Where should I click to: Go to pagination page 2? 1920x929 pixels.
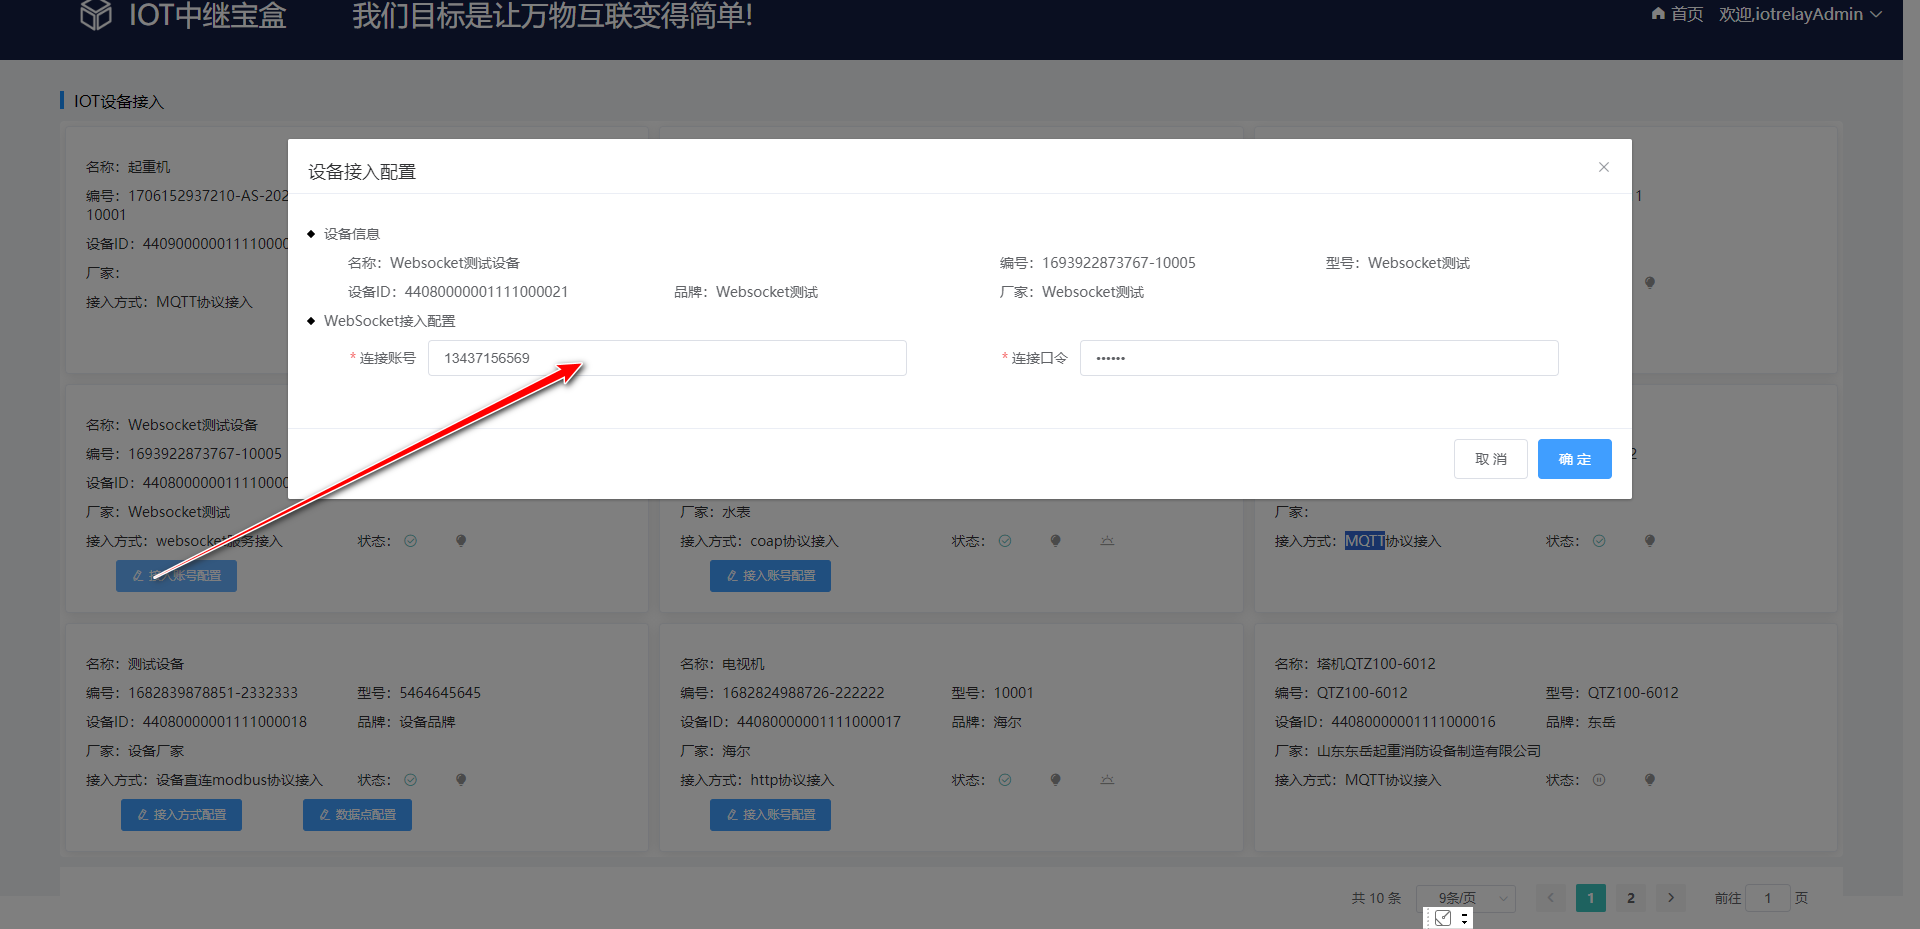click(1630, 898)
